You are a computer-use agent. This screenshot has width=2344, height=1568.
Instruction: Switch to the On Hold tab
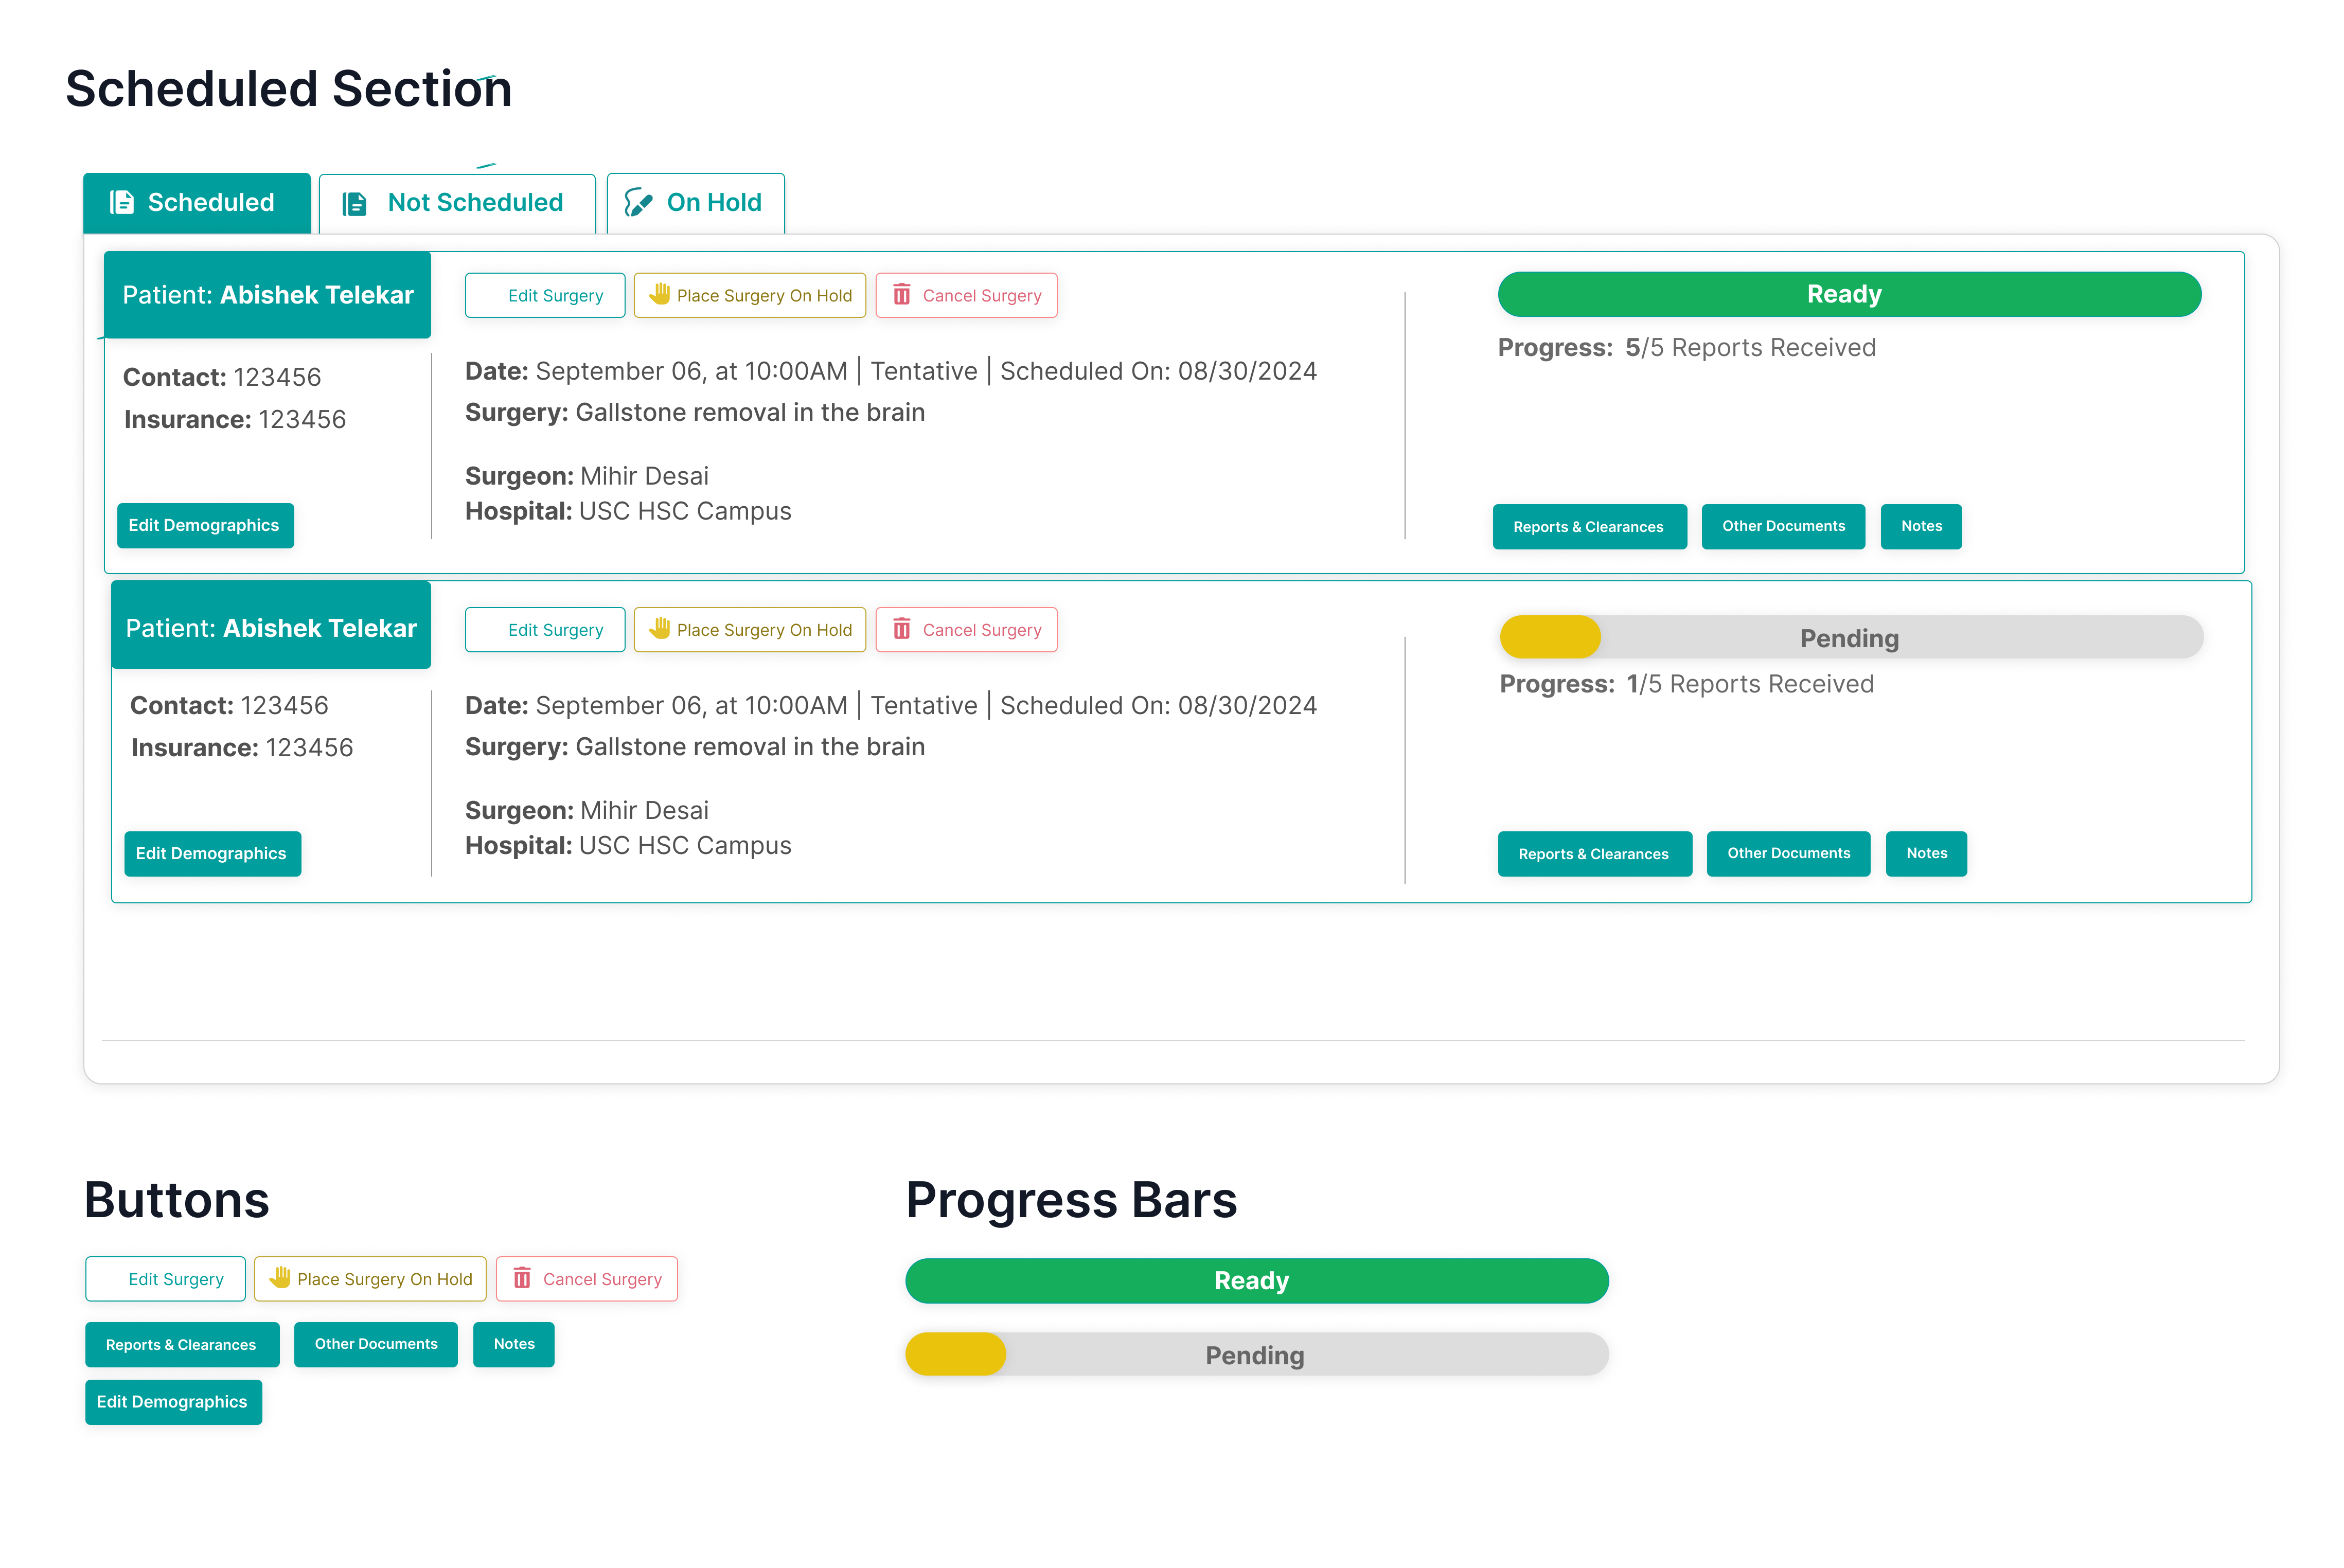coord(696,203)
